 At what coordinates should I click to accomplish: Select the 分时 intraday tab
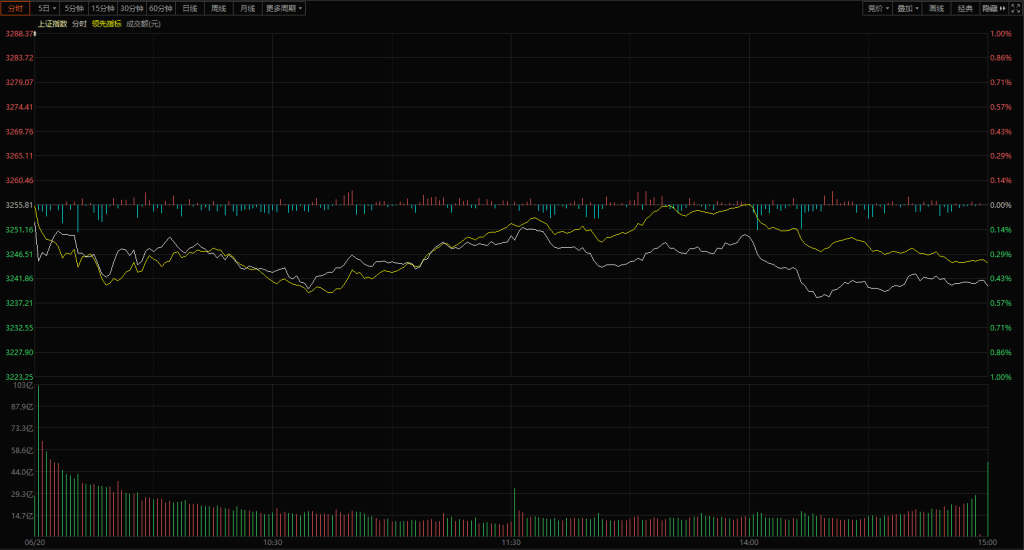click(x=16, y=8)
